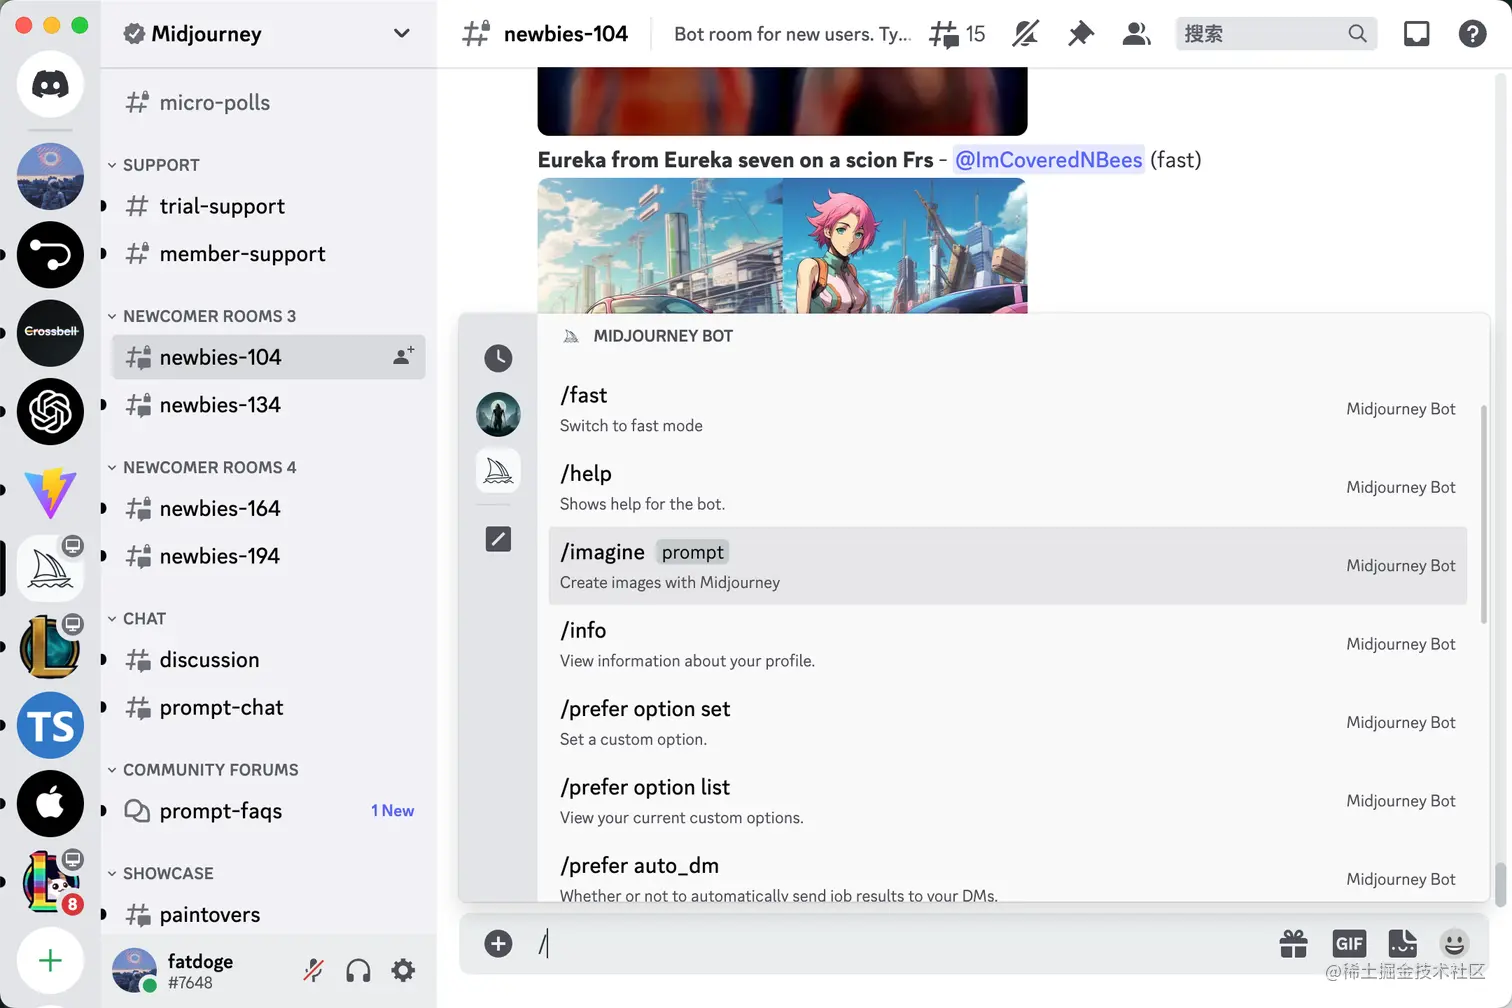Choose the /prefer option set command
1512x1008 pixels.
tap(1008, 722)
